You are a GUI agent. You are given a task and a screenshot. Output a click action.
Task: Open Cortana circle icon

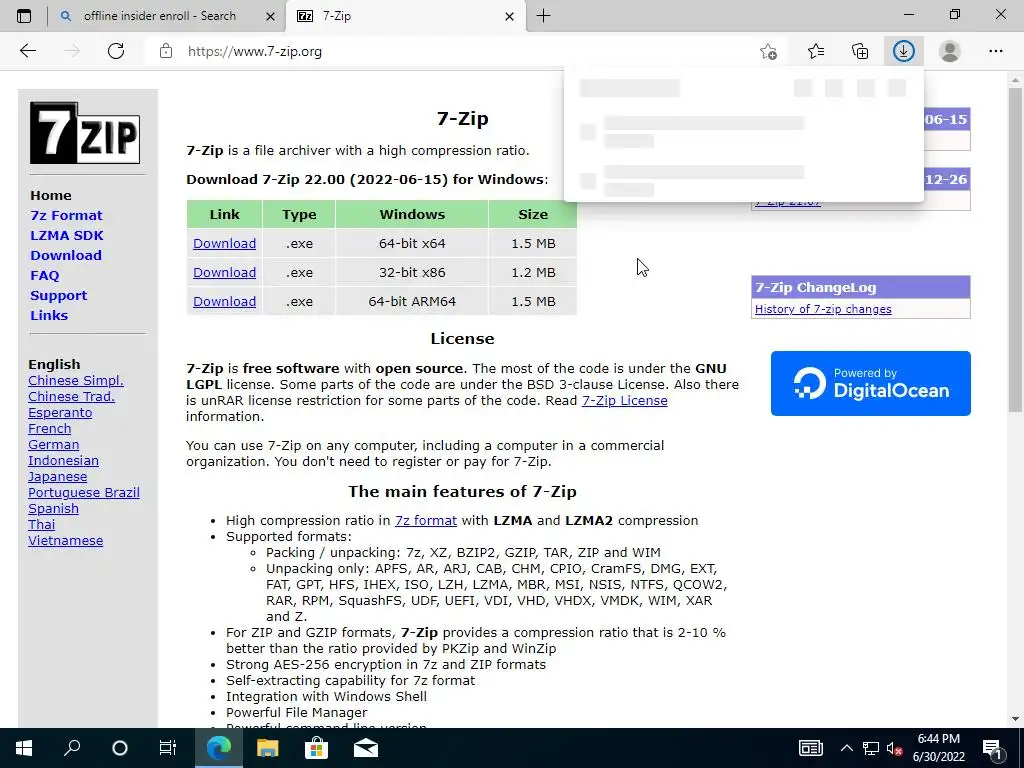point(120,748)
